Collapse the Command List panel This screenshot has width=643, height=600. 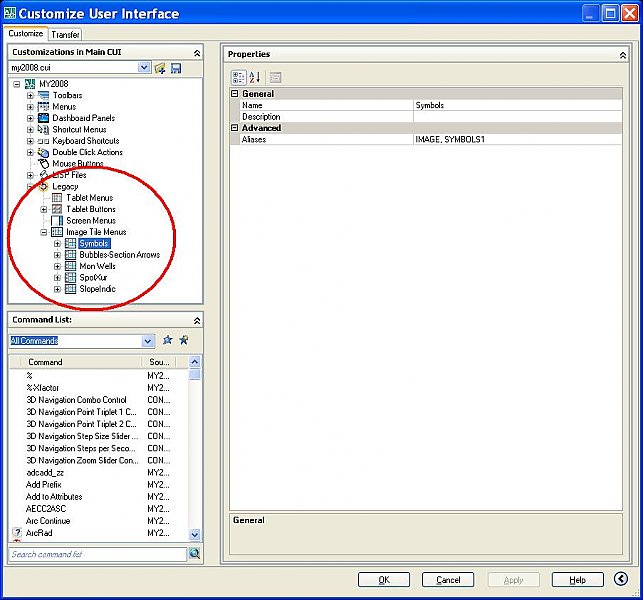pos(197,321)
